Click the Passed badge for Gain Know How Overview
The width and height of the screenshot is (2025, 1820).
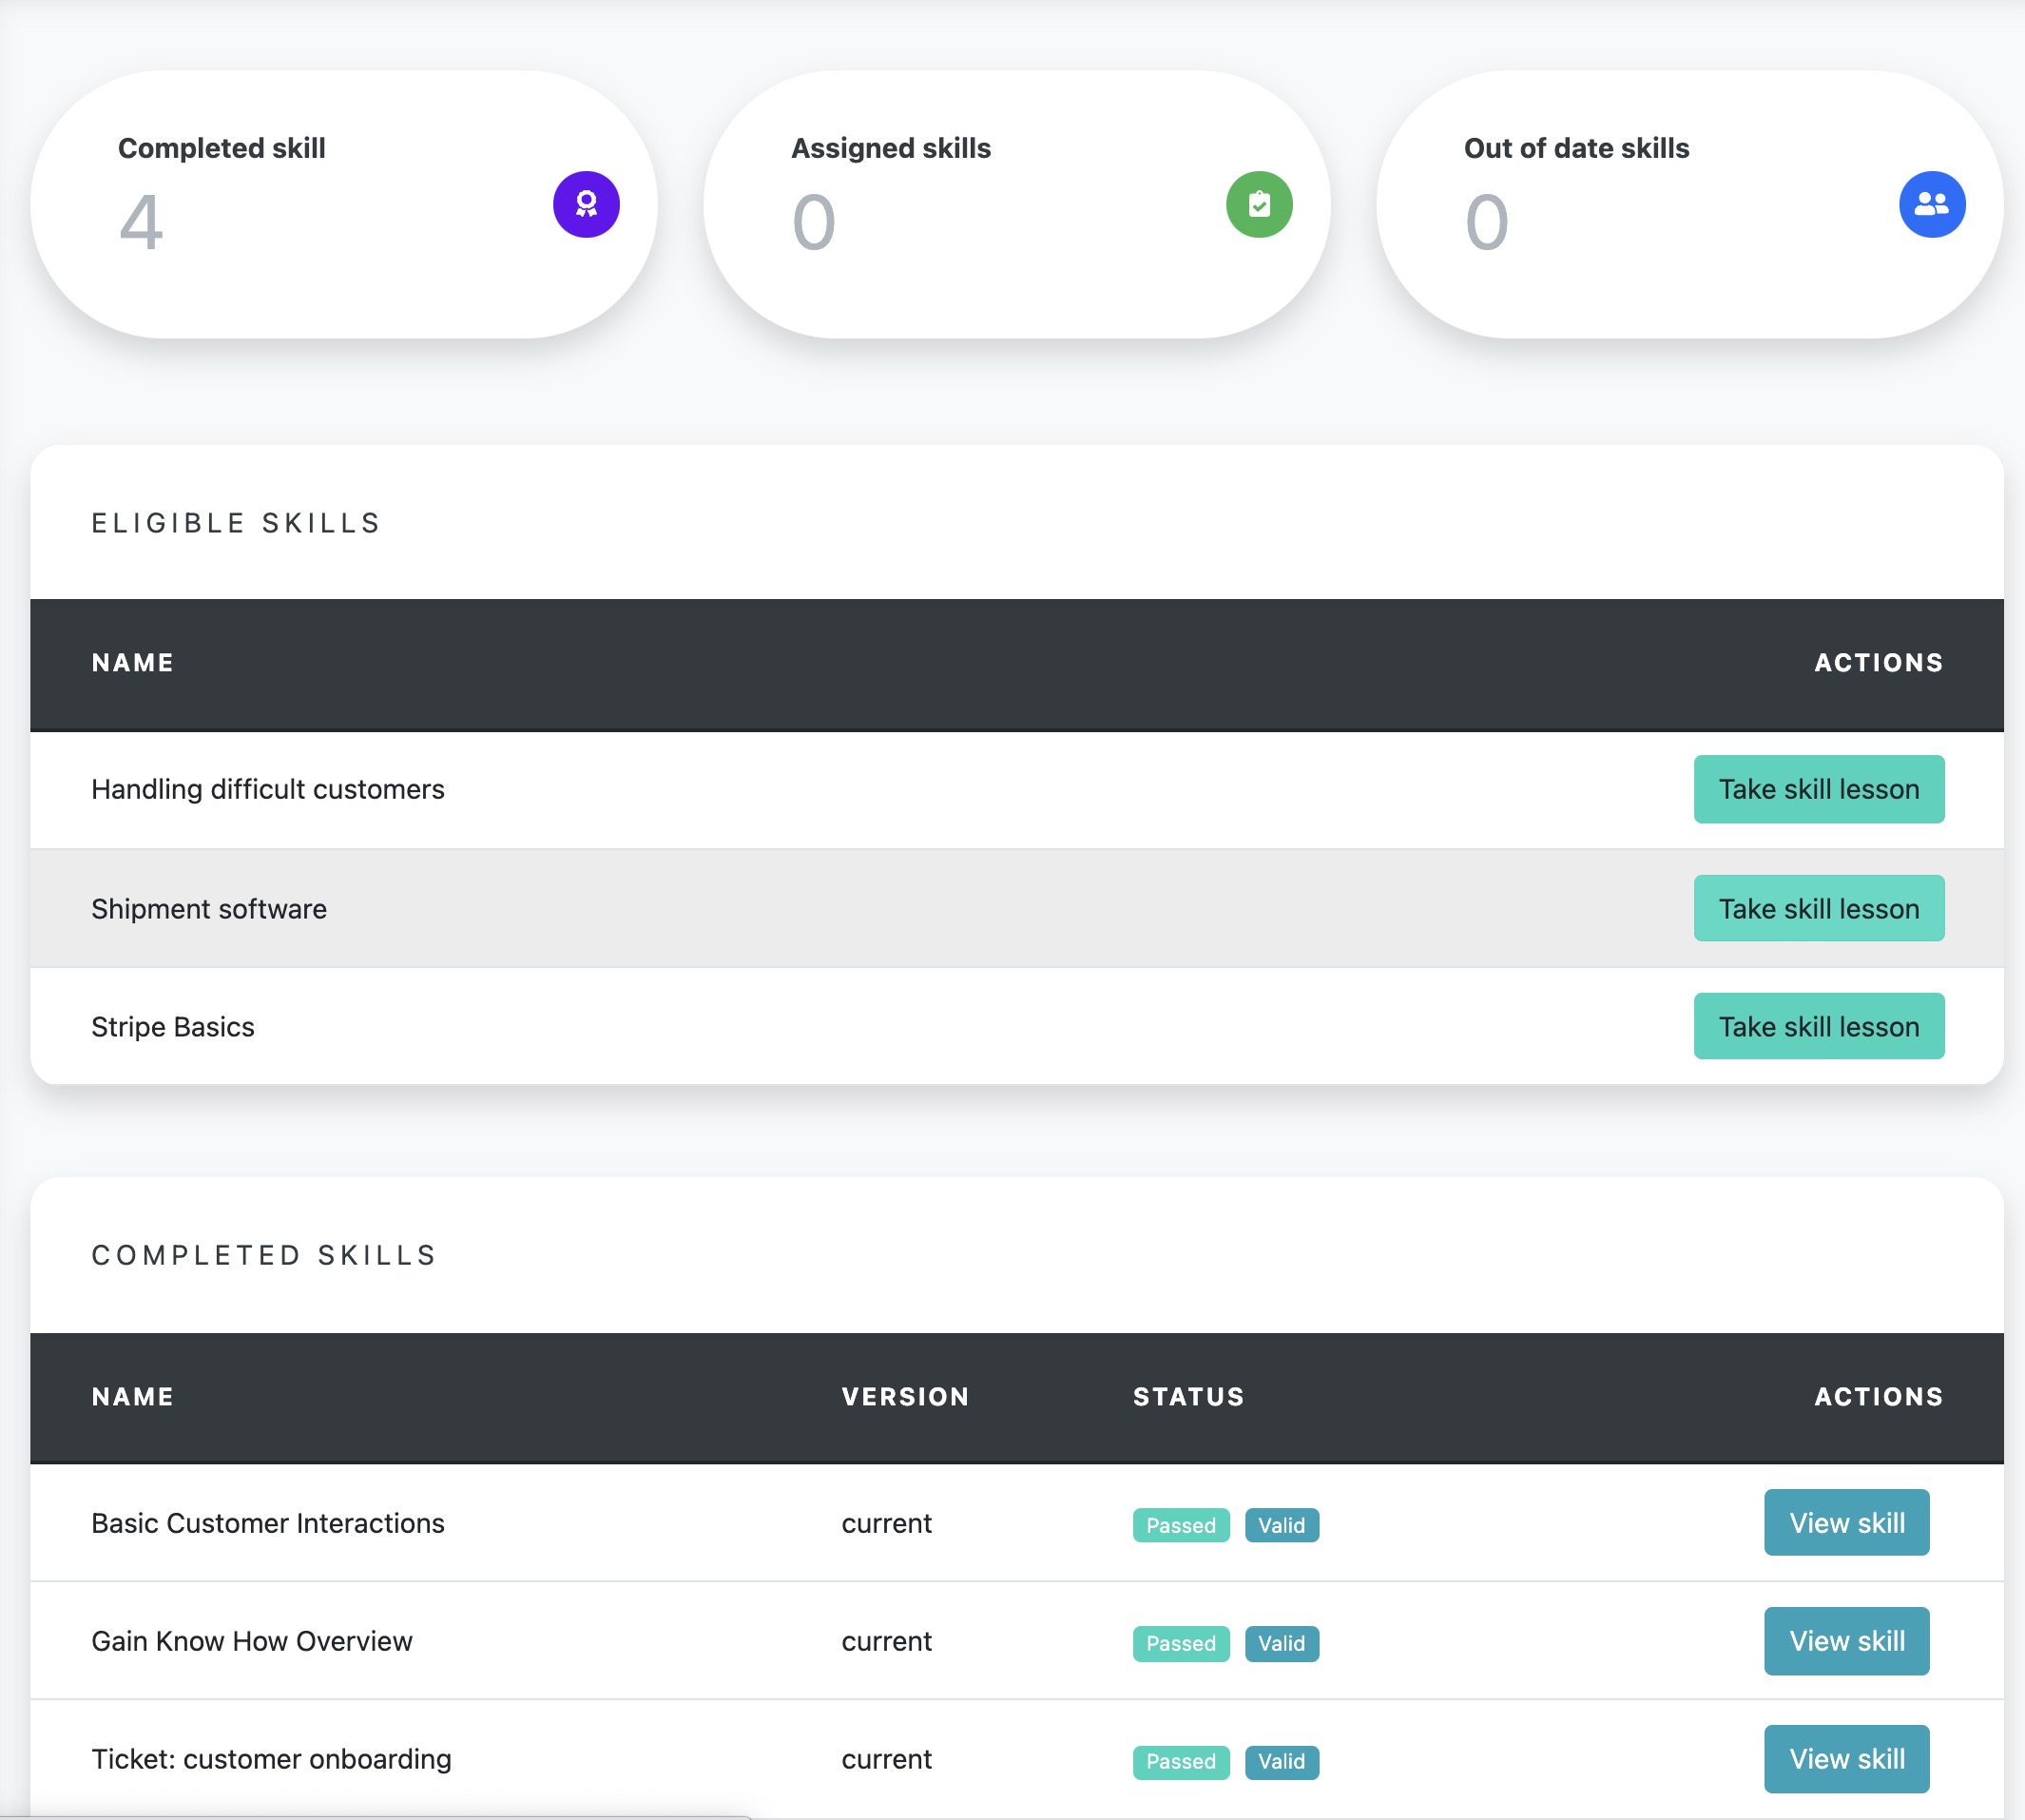(x=1180, y=1643)
